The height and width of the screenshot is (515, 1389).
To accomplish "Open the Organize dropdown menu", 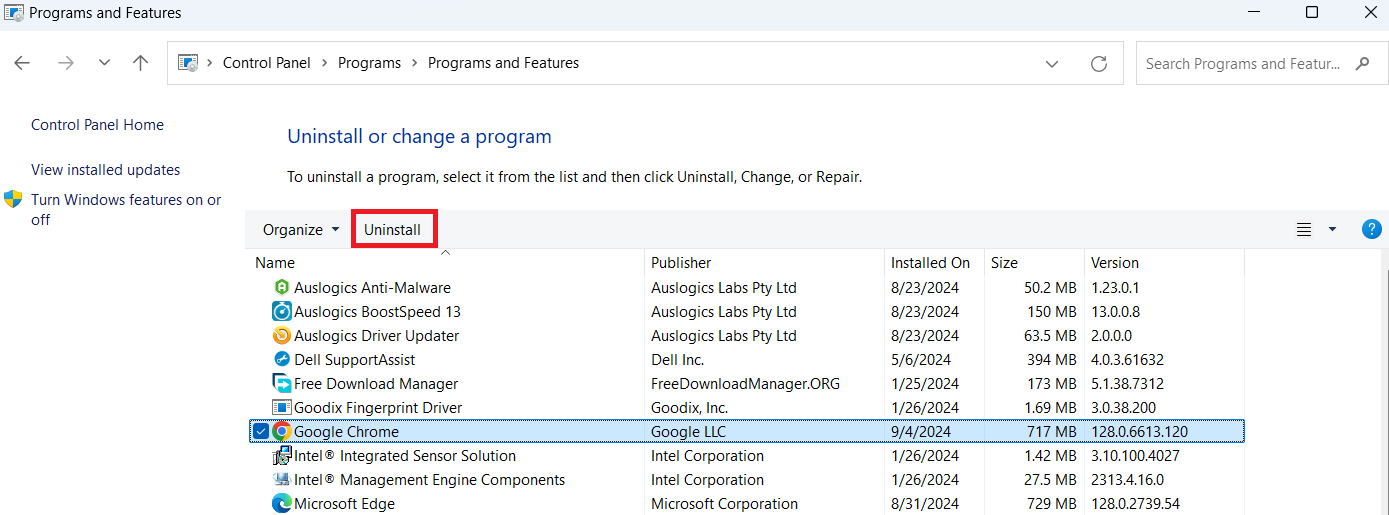I will click(x=301, y=230).
